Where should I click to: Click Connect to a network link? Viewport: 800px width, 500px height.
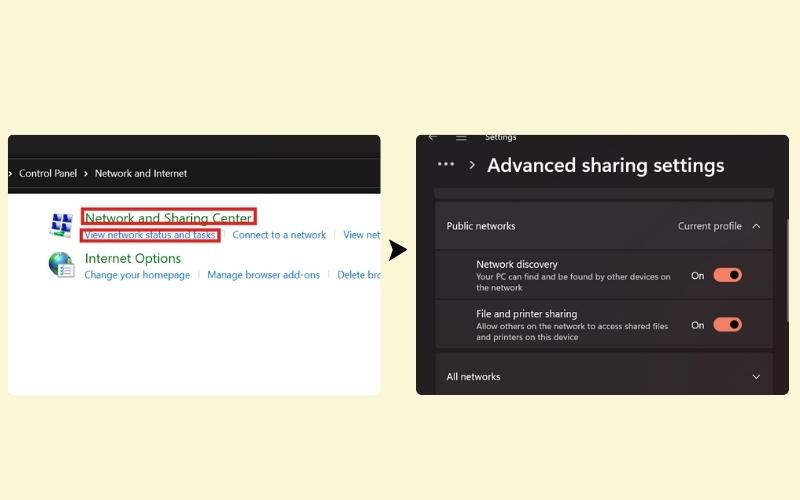tap(279, 235)
